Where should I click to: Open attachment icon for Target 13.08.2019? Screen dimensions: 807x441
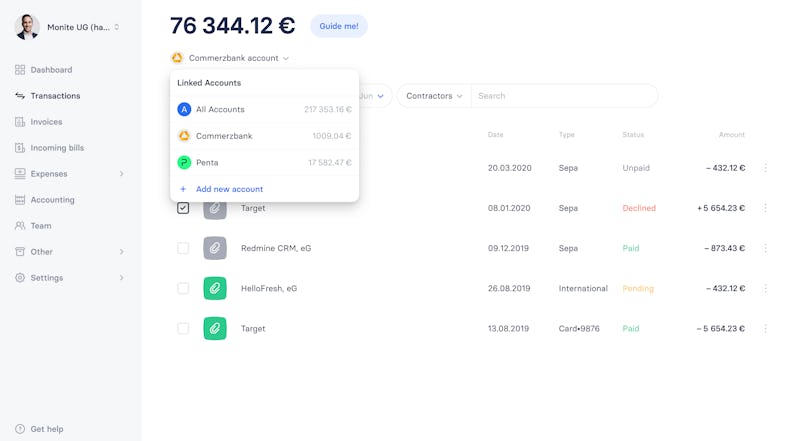pos(215,328)
